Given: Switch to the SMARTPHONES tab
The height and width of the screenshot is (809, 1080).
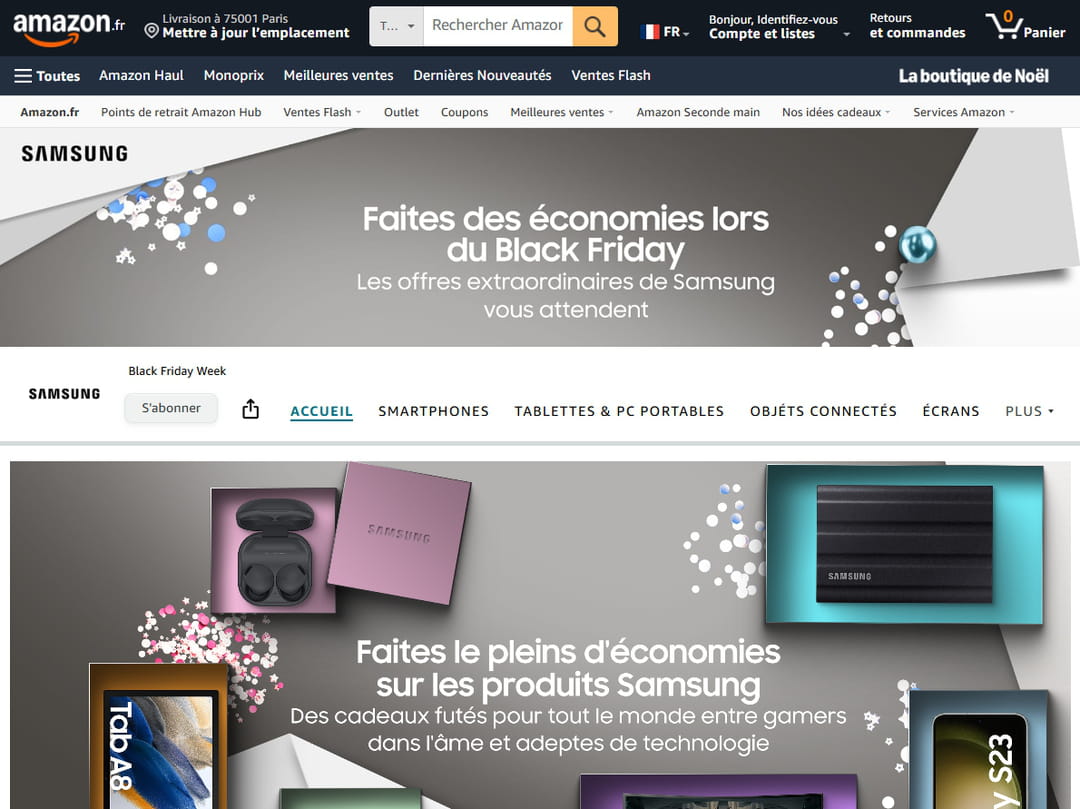Looking at the screenshot, I should (433, 411).
